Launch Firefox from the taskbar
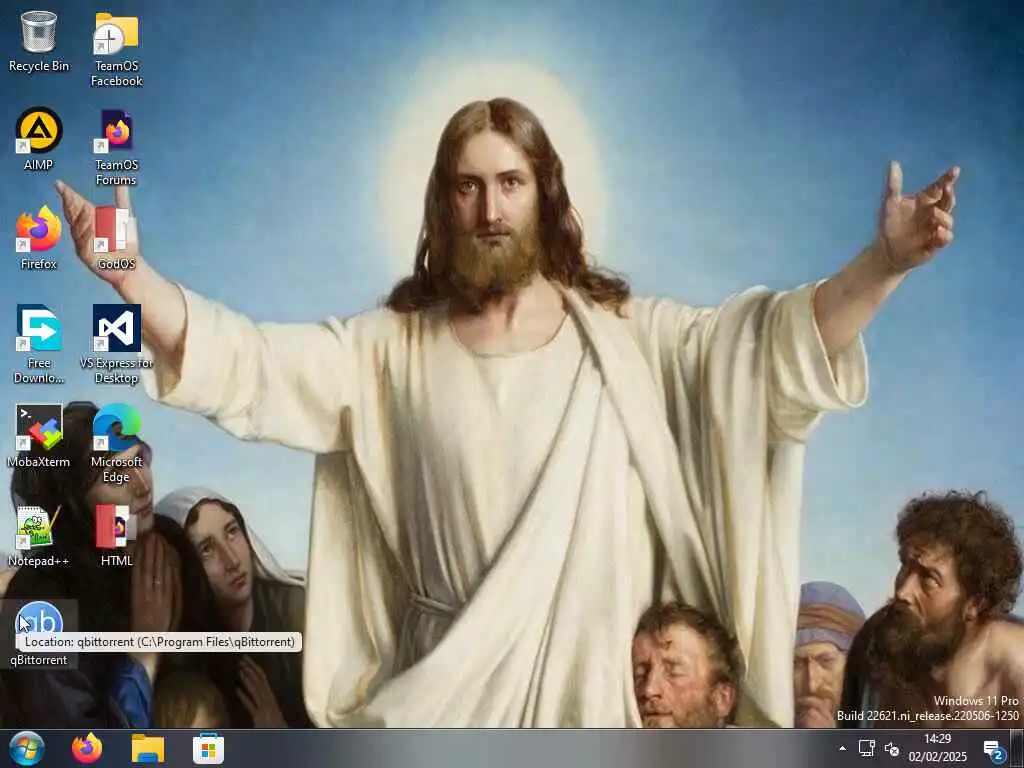 pyautogui.click(x=87, y=748)
